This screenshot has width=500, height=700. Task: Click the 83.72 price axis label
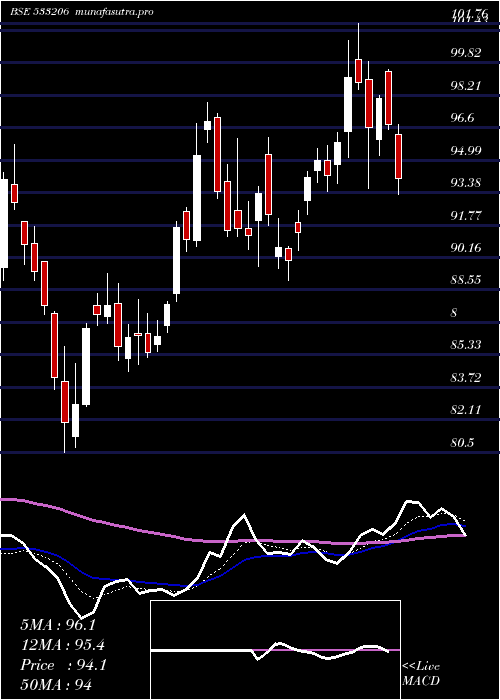click(x=467, y=378)
